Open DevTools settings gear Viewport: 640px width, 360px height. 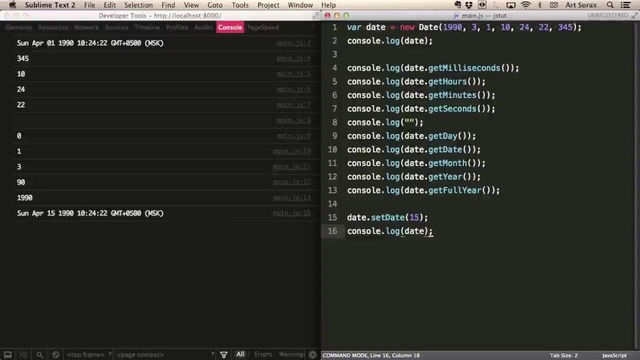point(313,355)
